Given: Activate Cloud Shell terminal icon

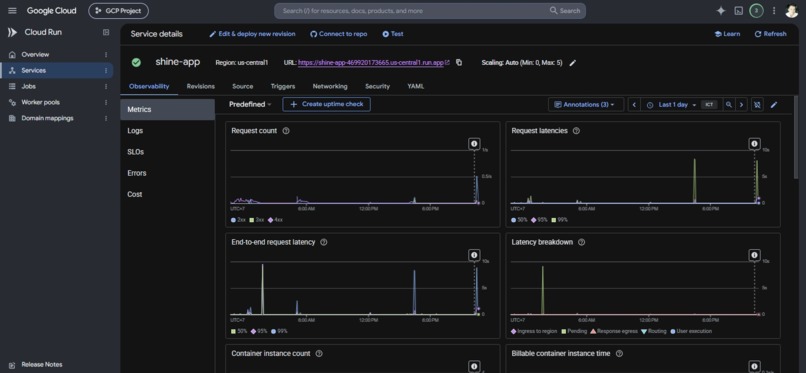Looking at the screenshot, I should coord(738,11).
